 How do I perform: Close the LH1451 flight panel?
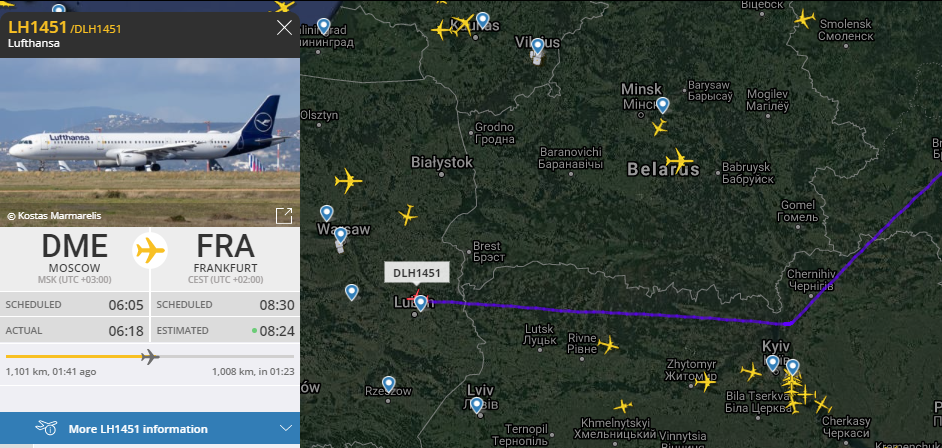click(x=284, y=28)
